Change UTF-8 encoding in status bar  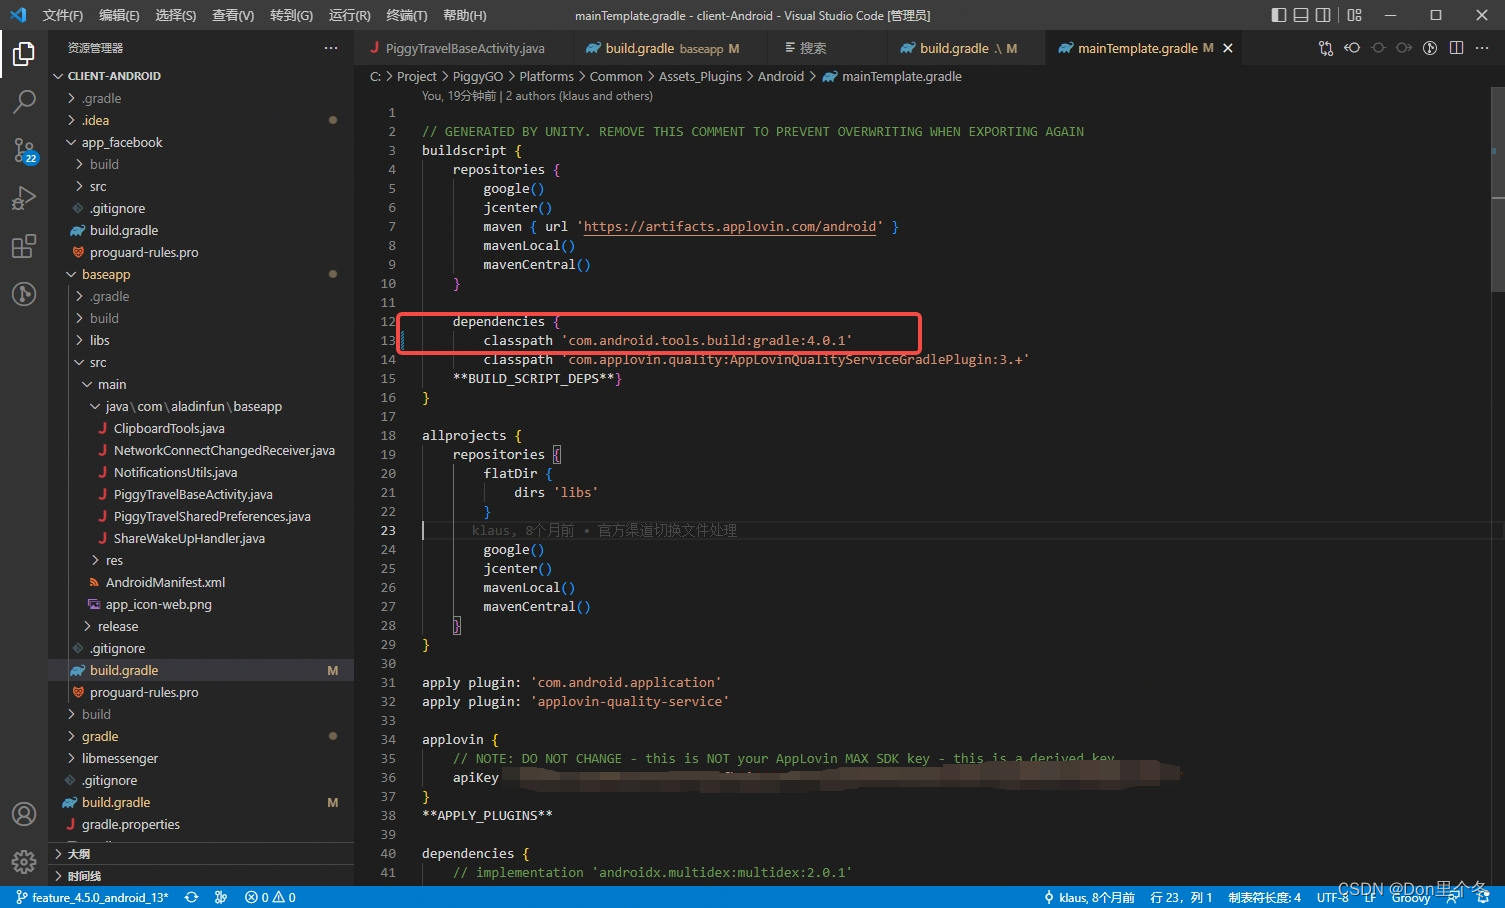point(1332,897)
